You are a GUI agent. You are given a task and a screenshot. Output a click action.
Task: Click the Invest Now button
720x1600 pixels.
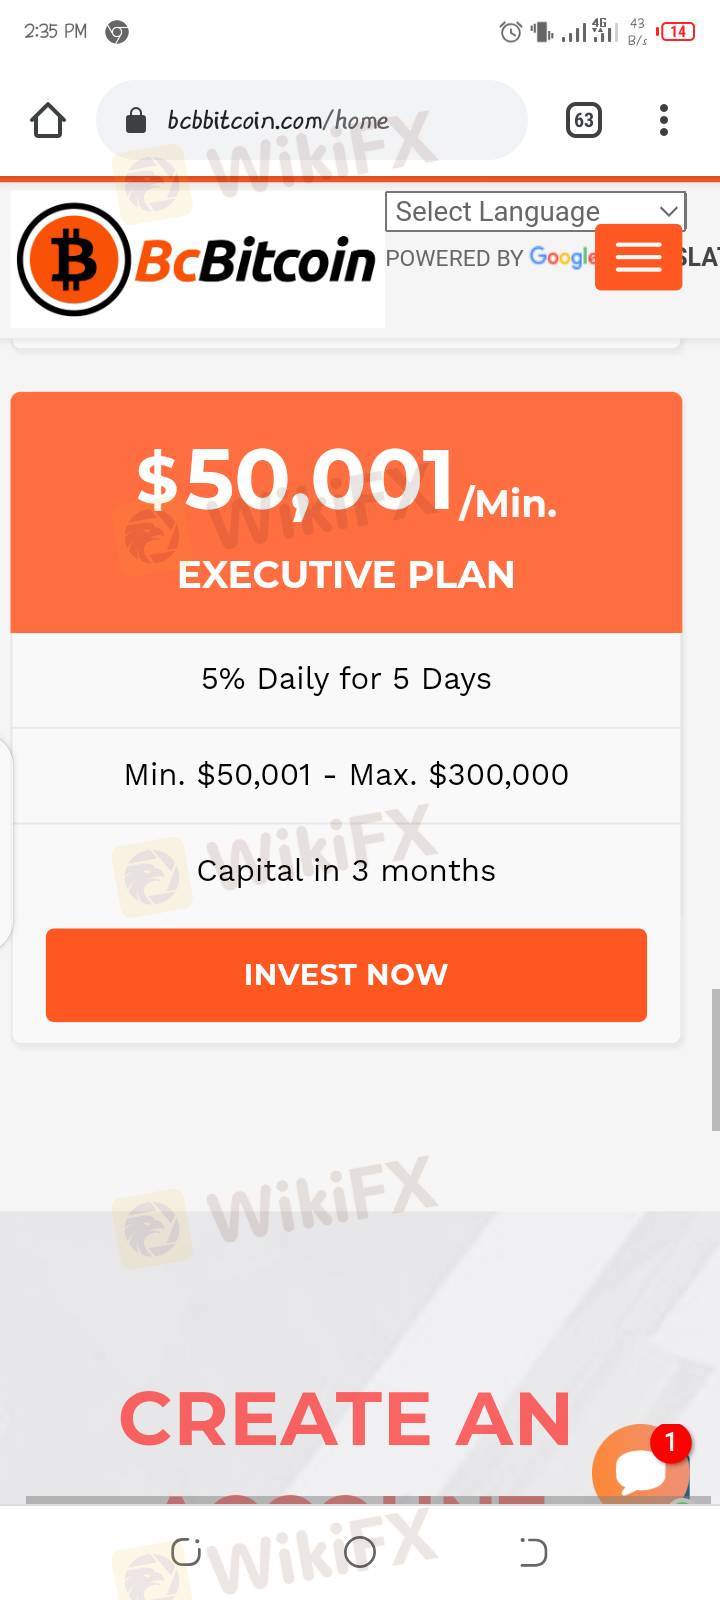click(x=346, y=975)
